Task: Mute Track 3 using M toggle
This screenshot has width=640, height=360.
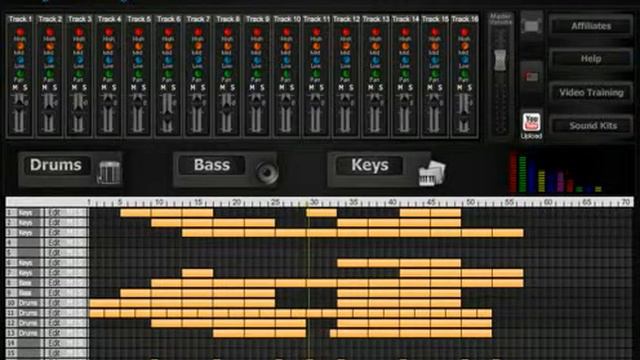Action: coord(74,88)
